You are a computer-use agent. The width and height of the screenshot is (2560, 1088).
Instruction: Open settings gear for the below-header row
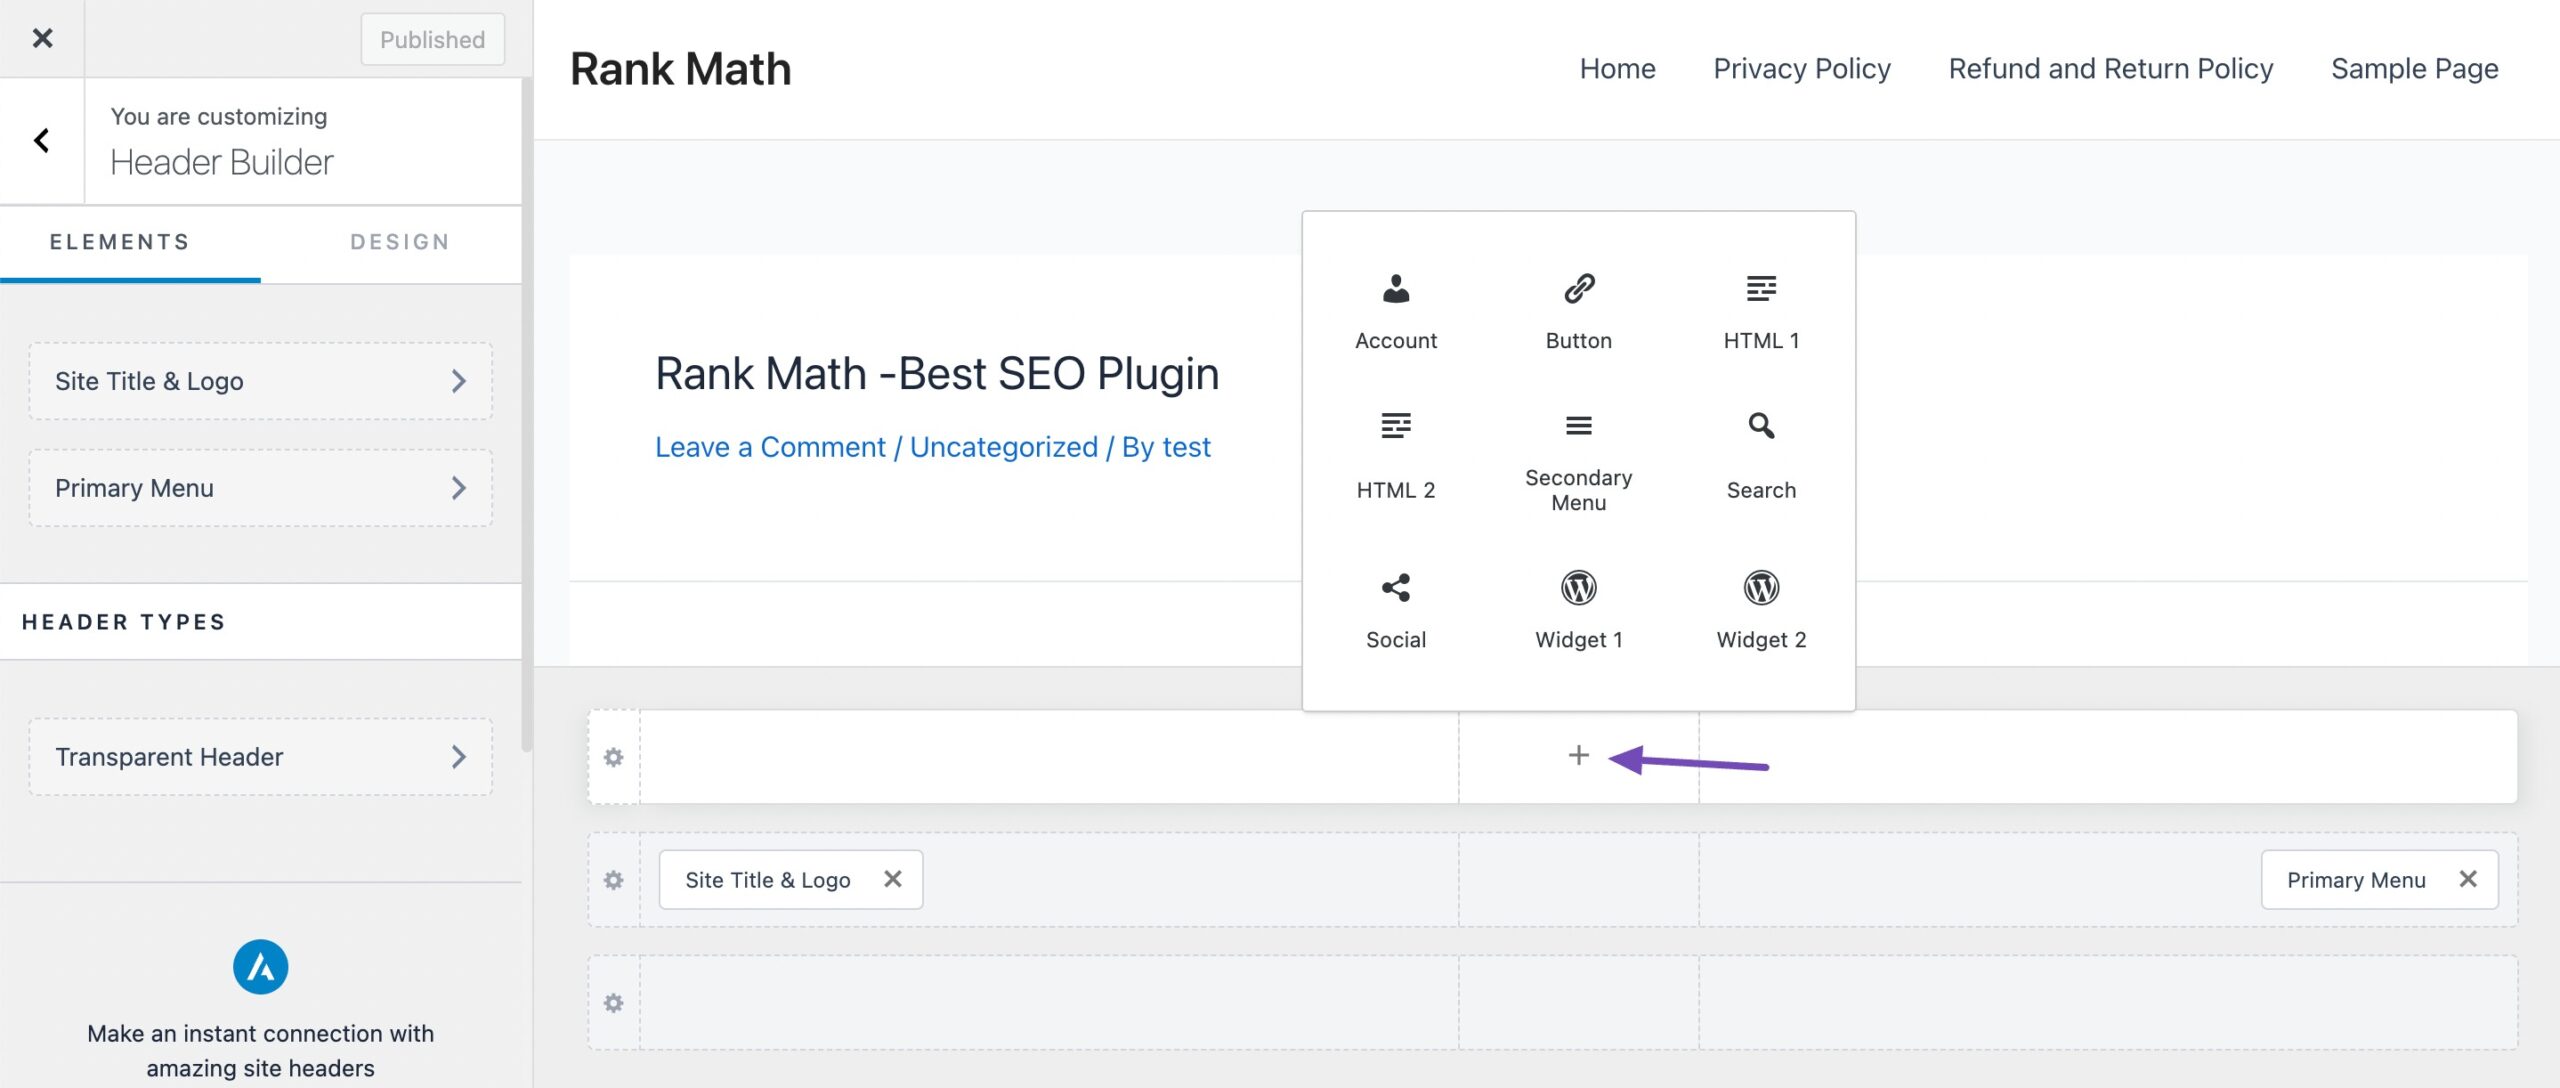click(614, 1003)
